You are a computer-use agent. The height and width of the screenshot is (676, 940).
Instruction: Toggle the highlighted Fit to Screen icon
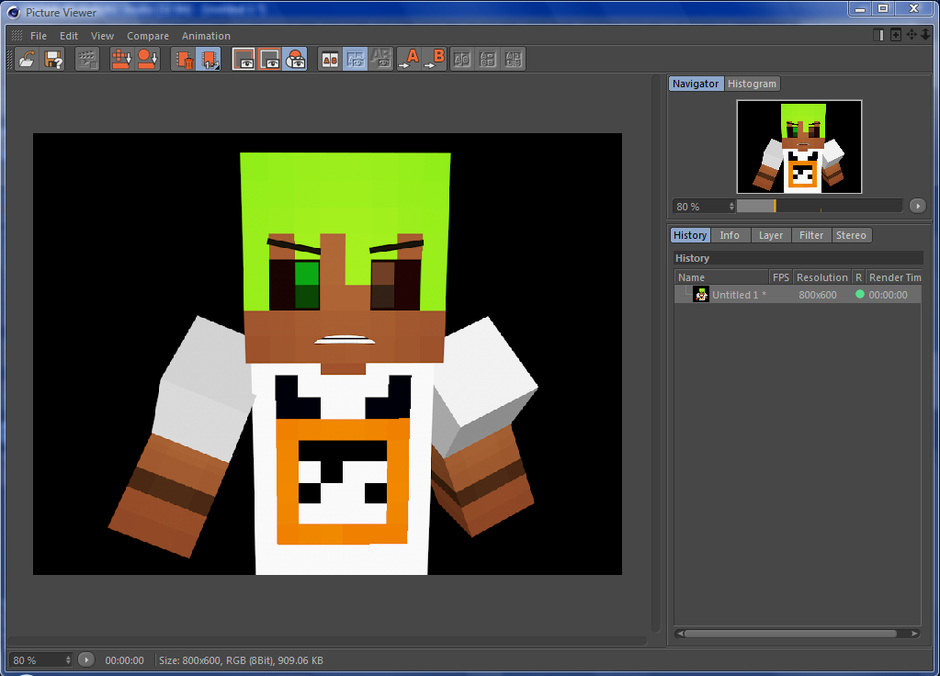(x=210, y=59)
